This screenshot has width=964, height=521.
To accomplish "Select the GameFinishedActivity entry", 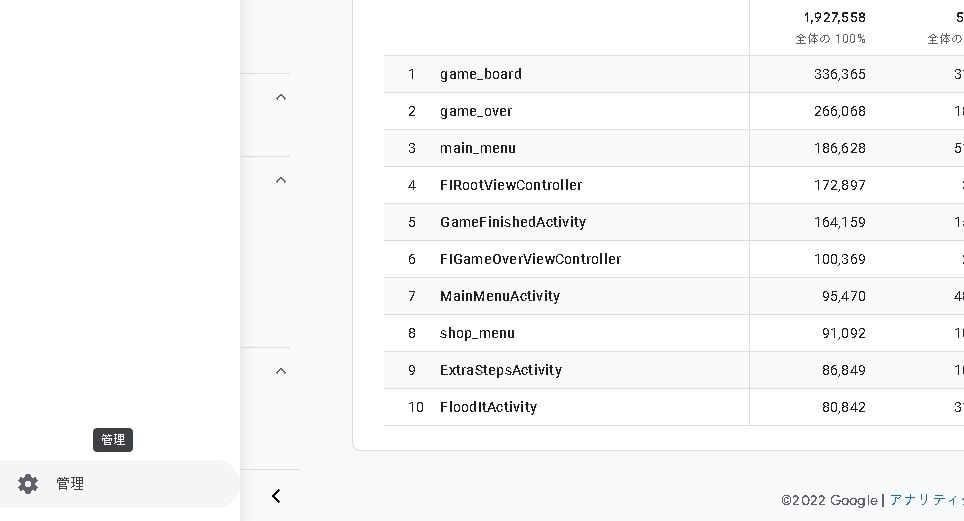I will pyautogui.click(x=513, y=222).
